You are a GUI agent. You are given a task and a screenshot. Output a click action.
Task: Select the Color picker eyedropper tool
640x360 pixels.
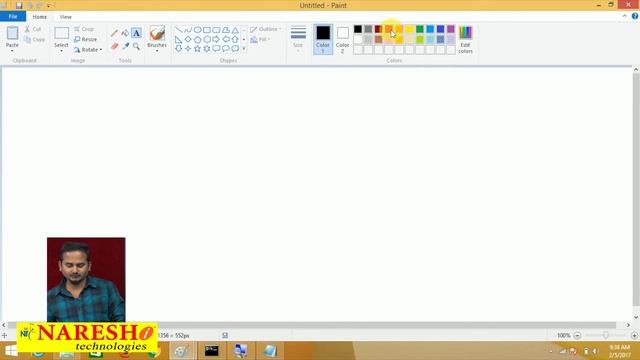coord(125,46)
